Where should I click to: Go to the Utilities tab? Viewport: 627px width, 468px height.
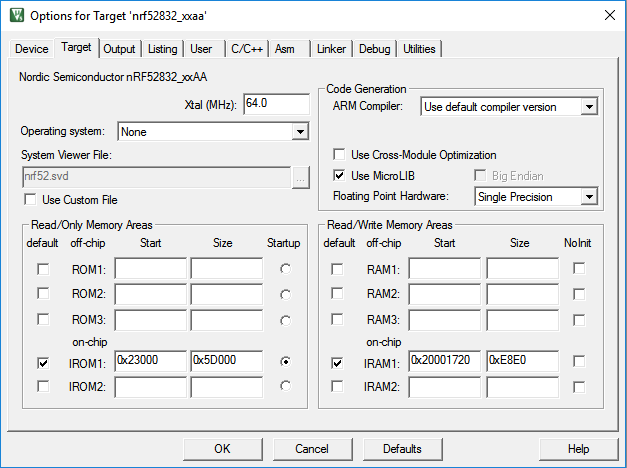[419, 49]
